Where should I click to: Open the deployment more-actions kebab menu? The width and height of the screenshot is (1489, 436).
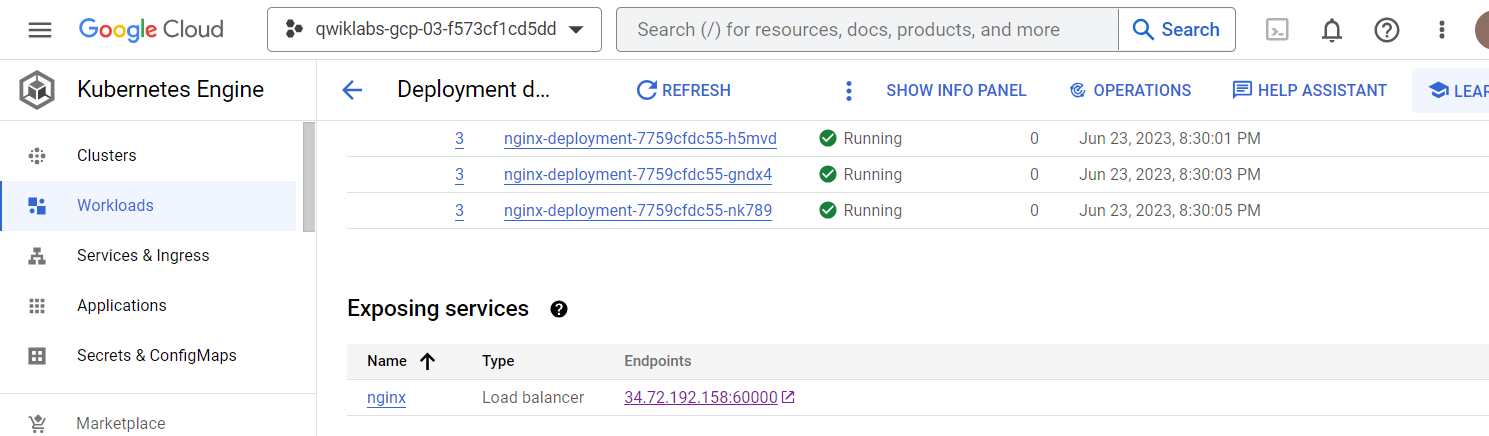coord(849,91)
